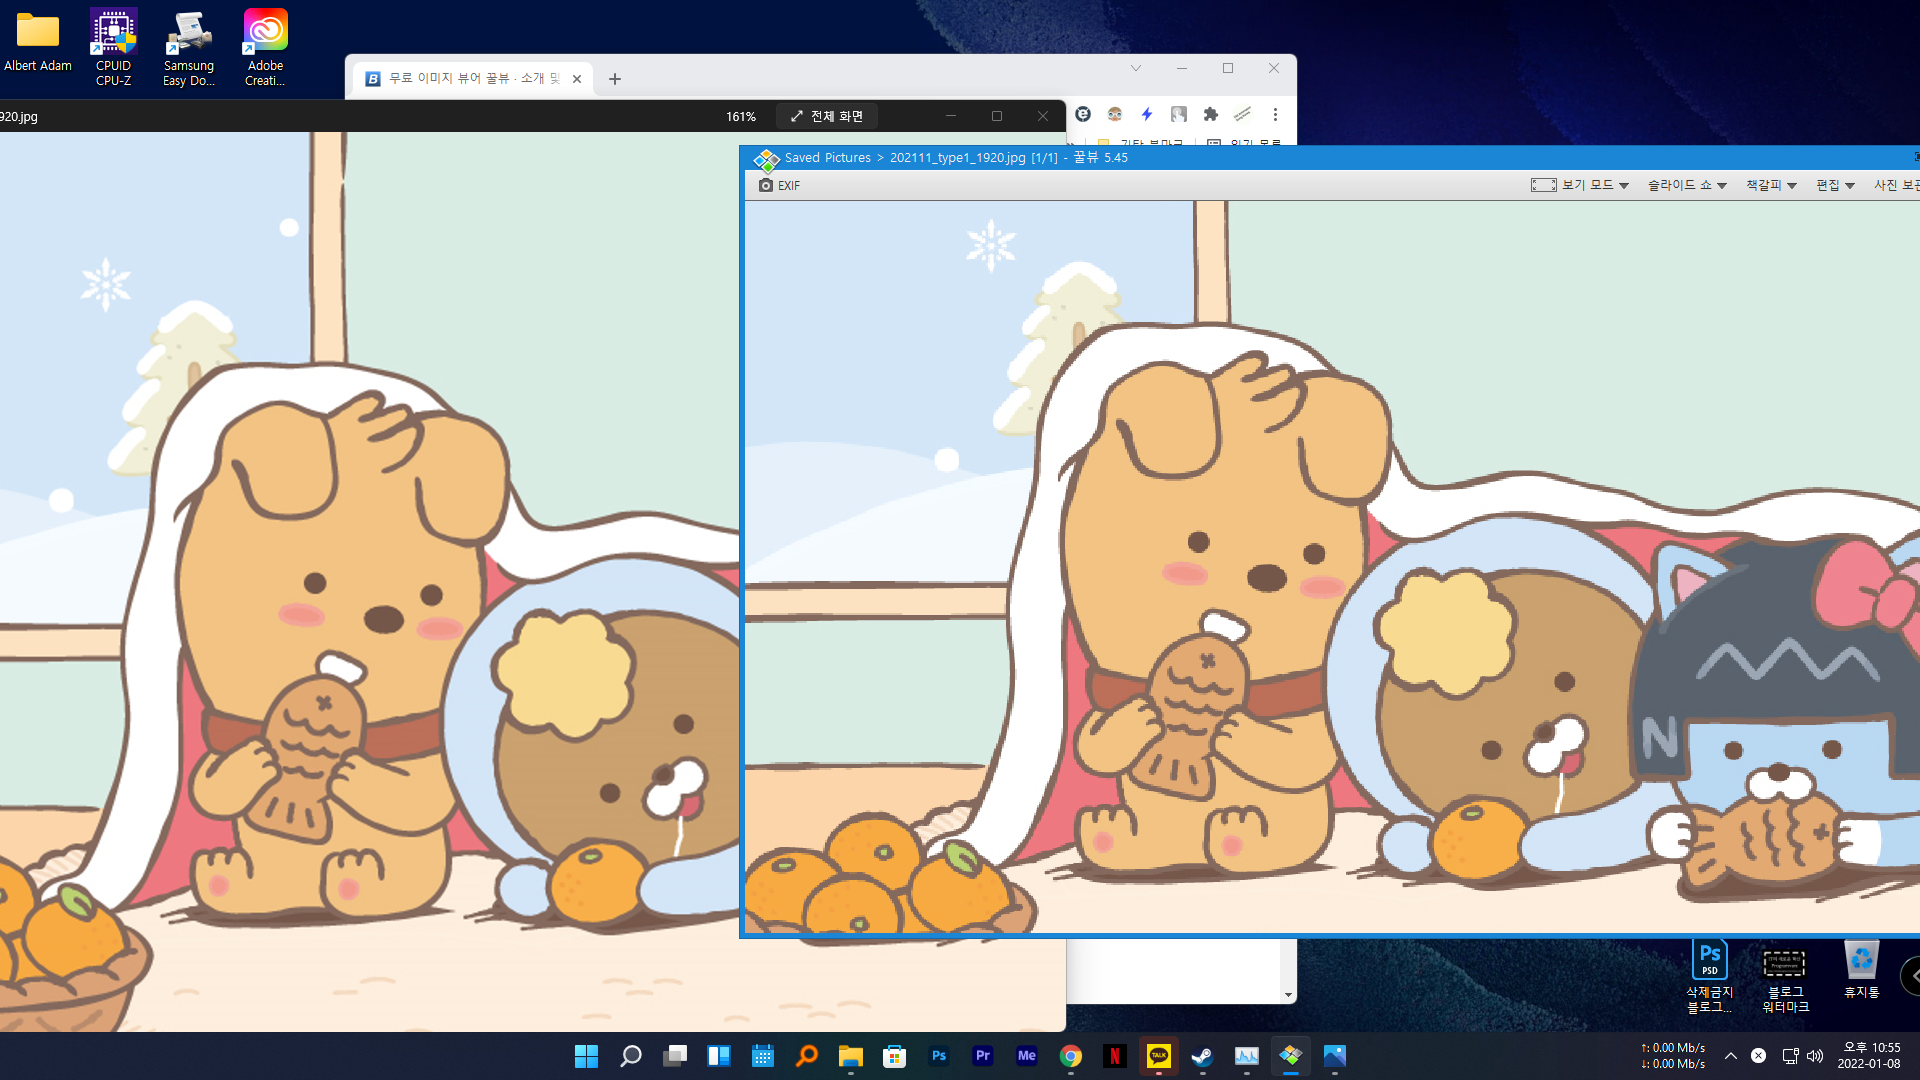Screen dimensions: 1920x1080
Task: Open the 편집 menu
Action: click(x=1835, y=186)
